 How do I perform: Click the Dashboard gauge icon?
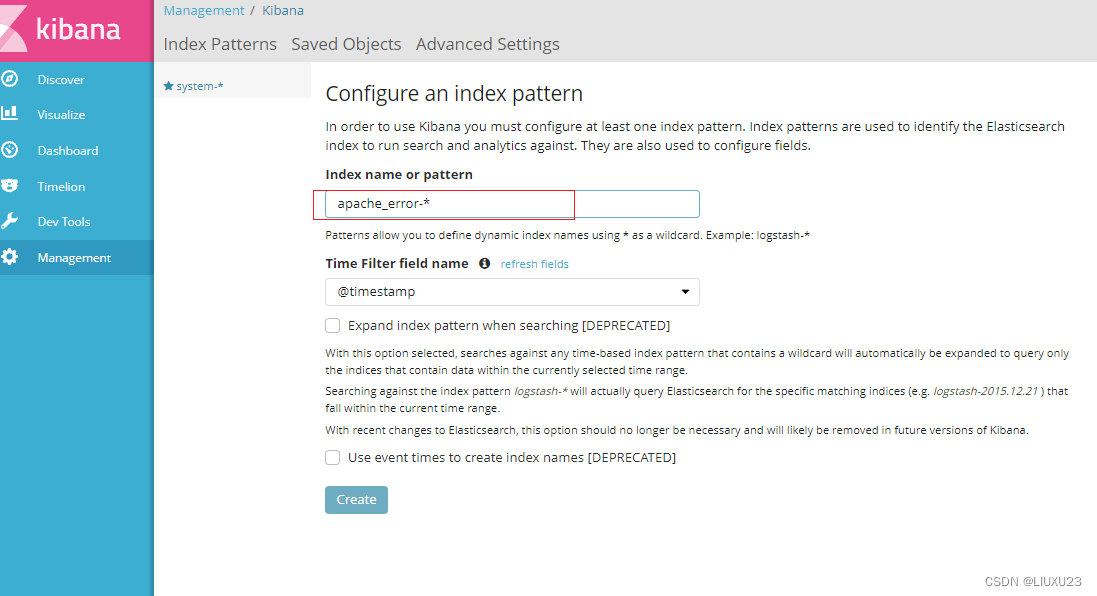[x=10, y=150]
